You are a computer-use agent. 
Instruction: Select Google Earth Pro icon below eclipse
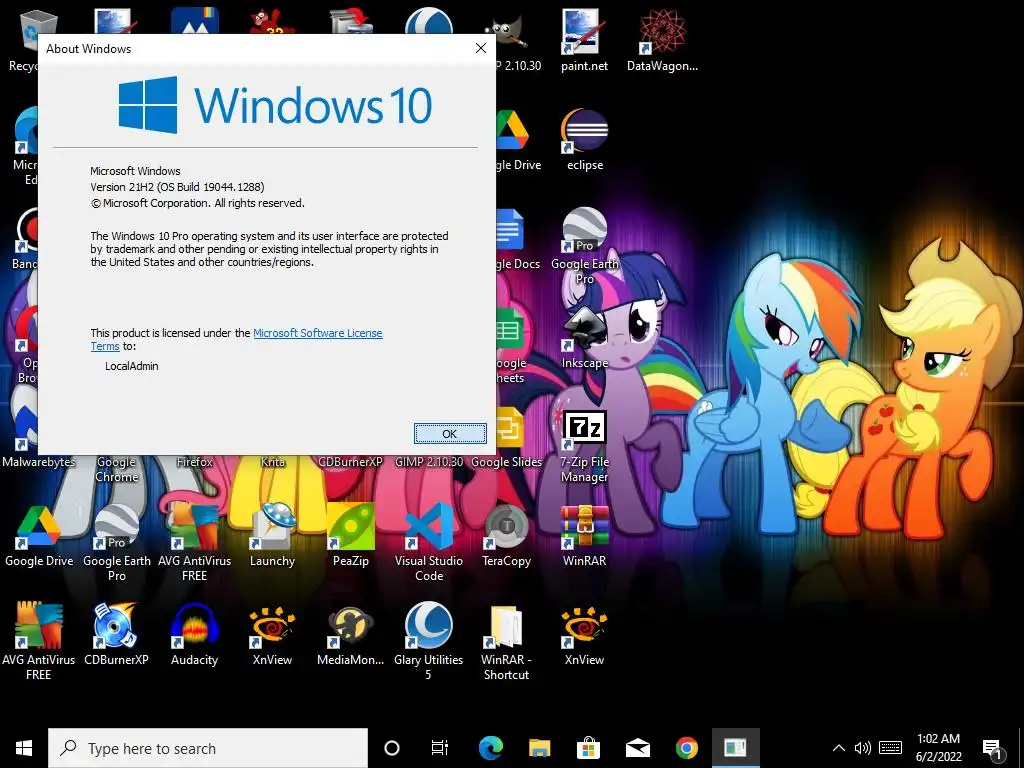point(584,246)
